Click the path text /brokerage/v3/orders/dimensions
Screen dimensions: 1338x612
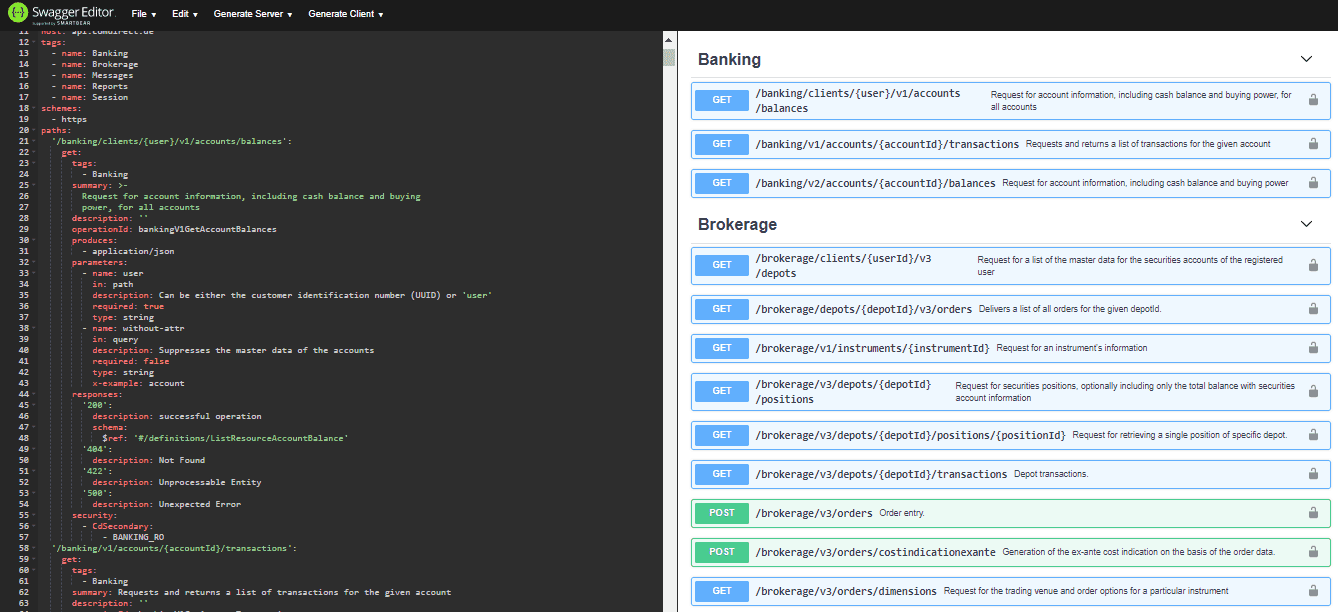pos(846,591)
